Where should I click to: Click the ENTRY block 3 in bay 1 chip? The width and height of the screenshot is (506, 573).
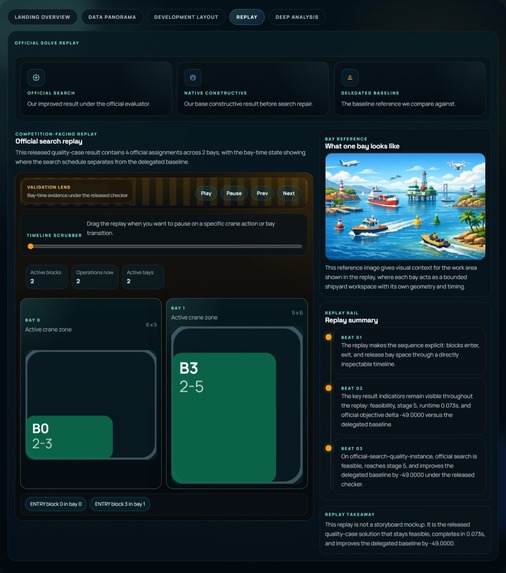(120, 504)
